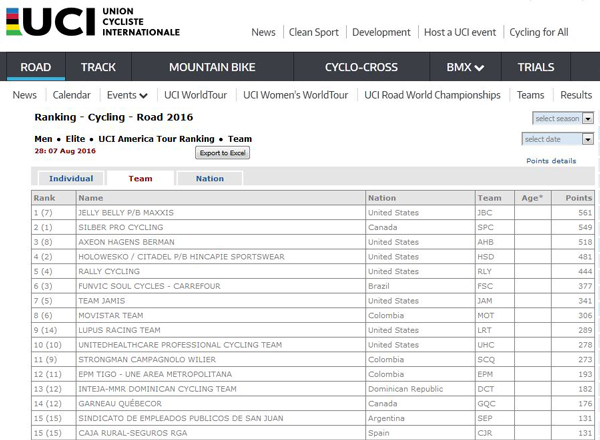Click RALLY CYCLING team name
Viewport: 600px width, 440px height.
(109, 271)
